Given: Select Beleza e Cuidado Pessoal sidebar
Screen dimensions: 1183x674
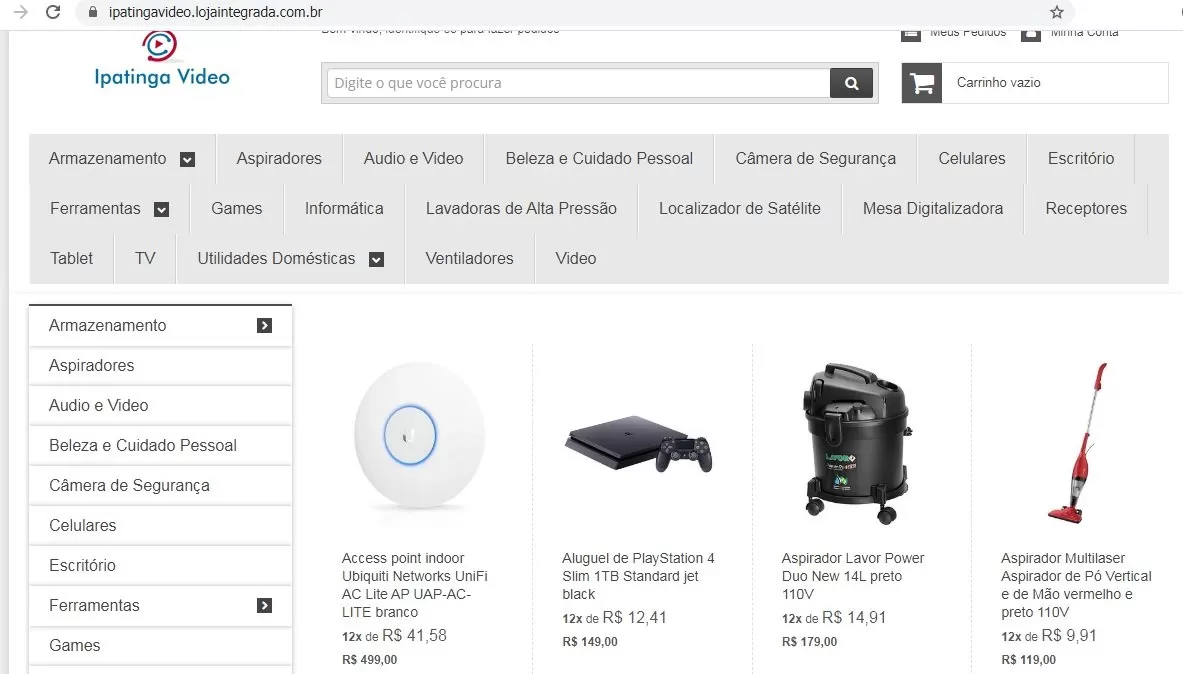Looking at the screenshot, I should coord(160,445).
